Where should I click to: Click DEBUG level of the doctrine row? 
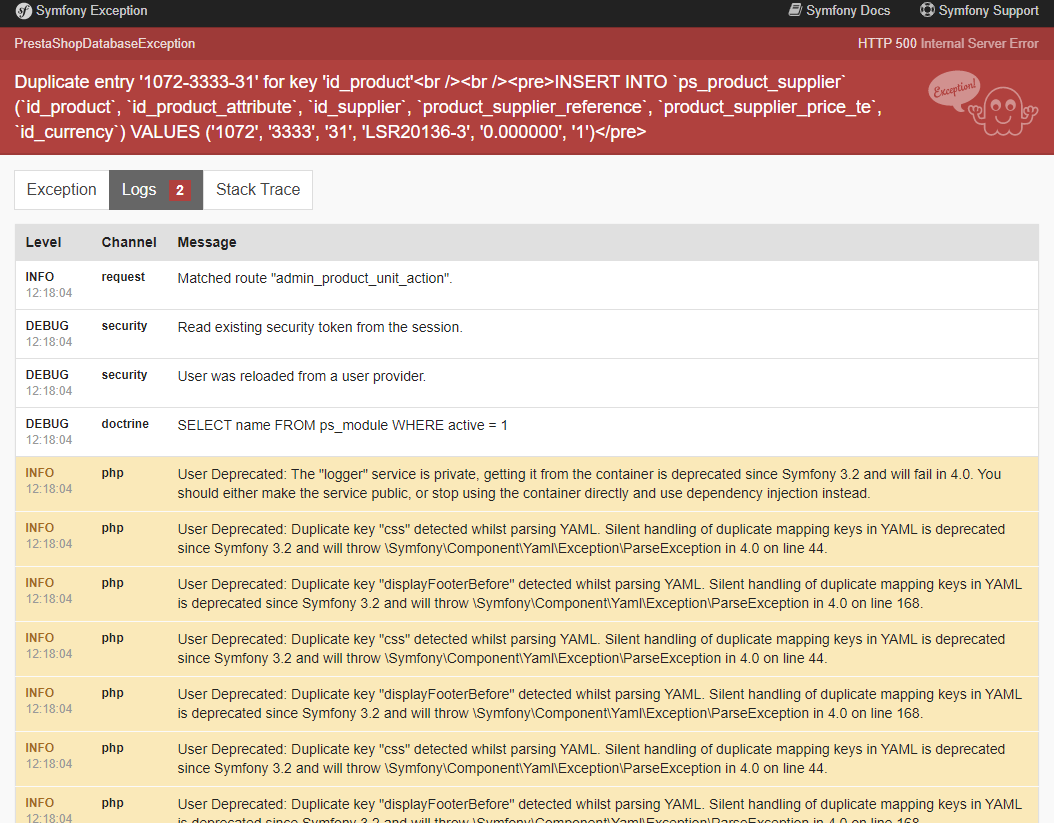coord(47,424)
